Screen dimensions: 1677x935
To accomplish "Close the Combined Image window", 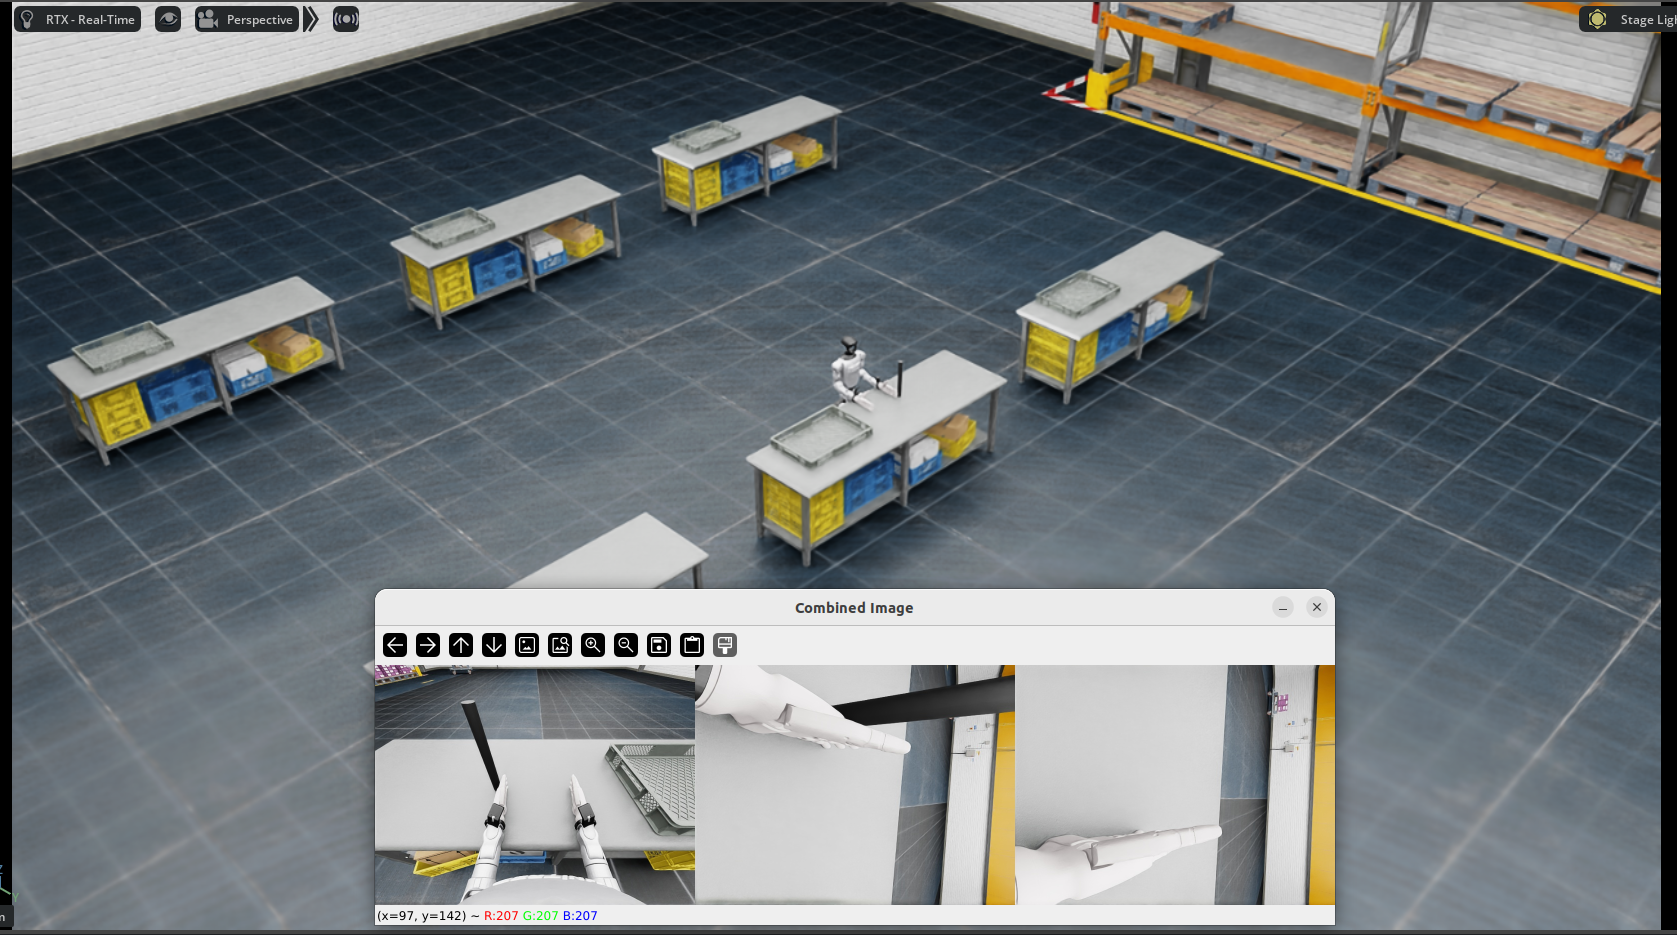I will [1317, 608].
